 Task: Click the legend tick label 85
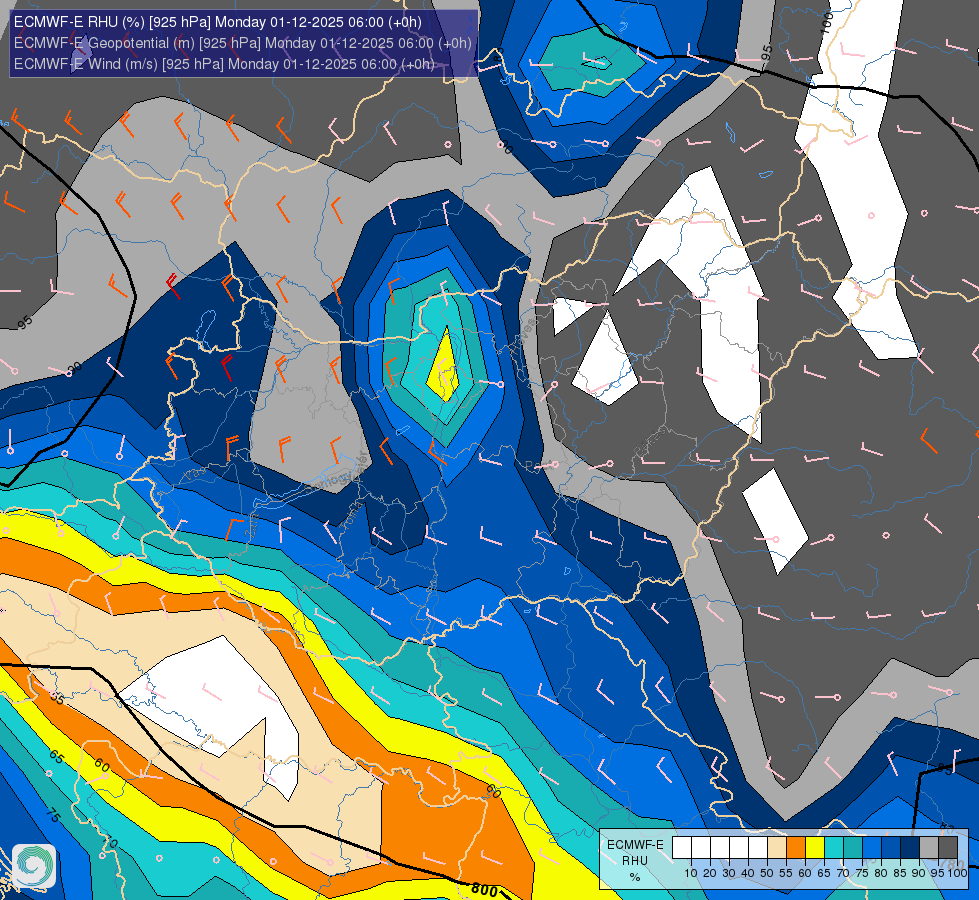[x=900, y=873]
